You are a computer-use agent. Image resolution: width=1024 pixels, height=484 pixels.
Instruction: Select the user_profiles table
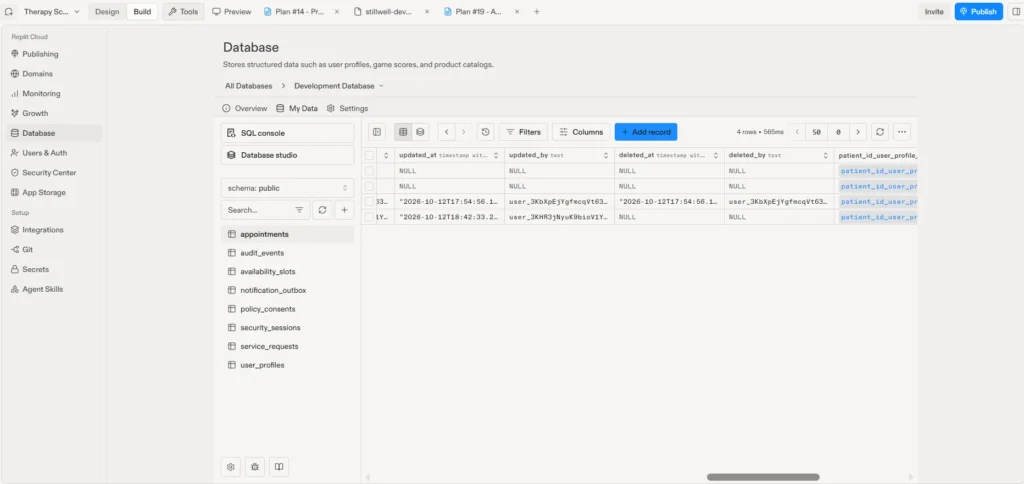pyautogui.click(x=287, y=365)
